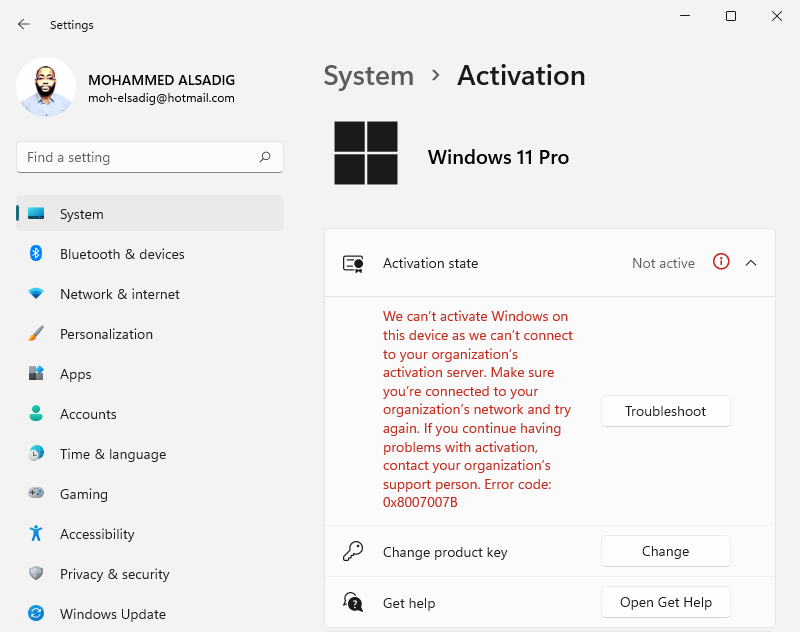Minimize the Settings window
Viewport: 800px width, 632px height.
685,16
